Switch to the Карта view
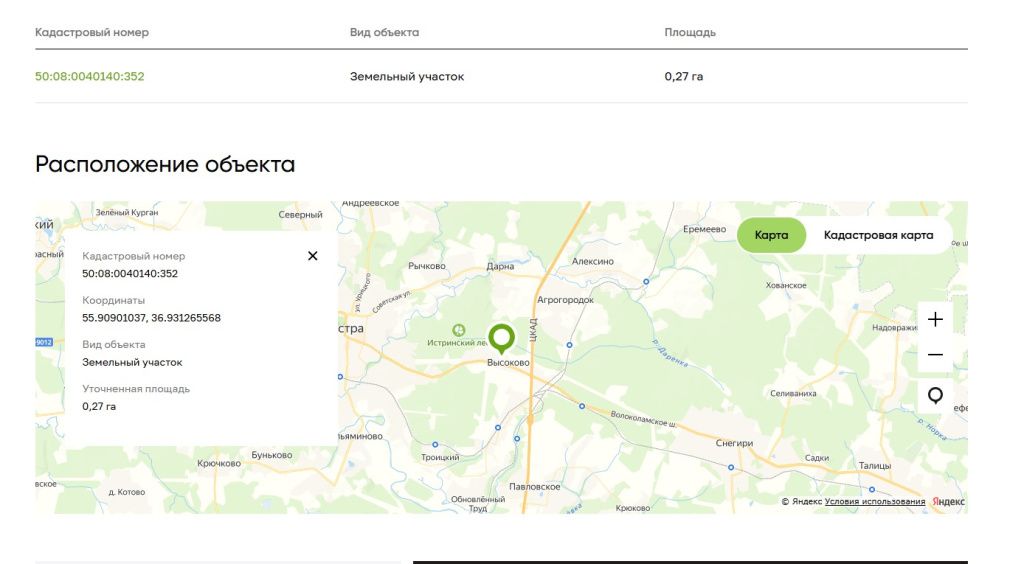This screenshot has height=564, width=1024. coord(771,236)
